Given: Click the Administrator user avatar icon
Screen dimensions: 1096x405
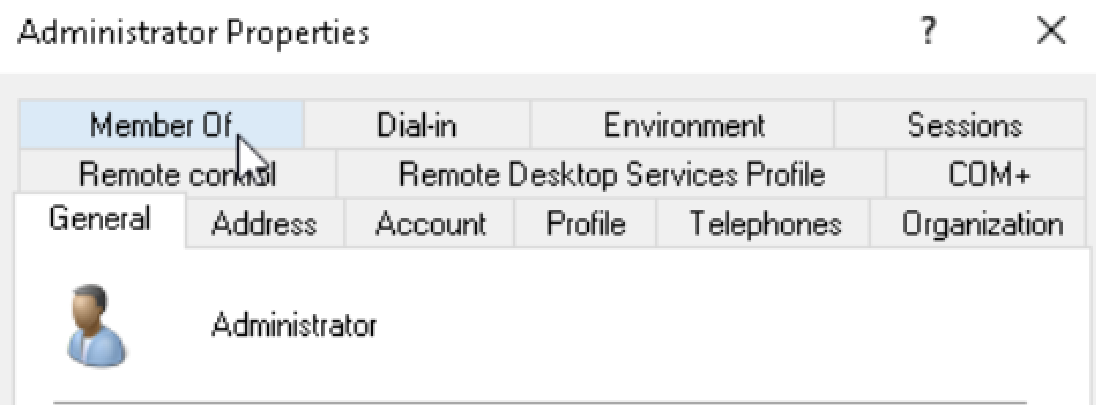Looking at the screenshot, I should (97, 326).
